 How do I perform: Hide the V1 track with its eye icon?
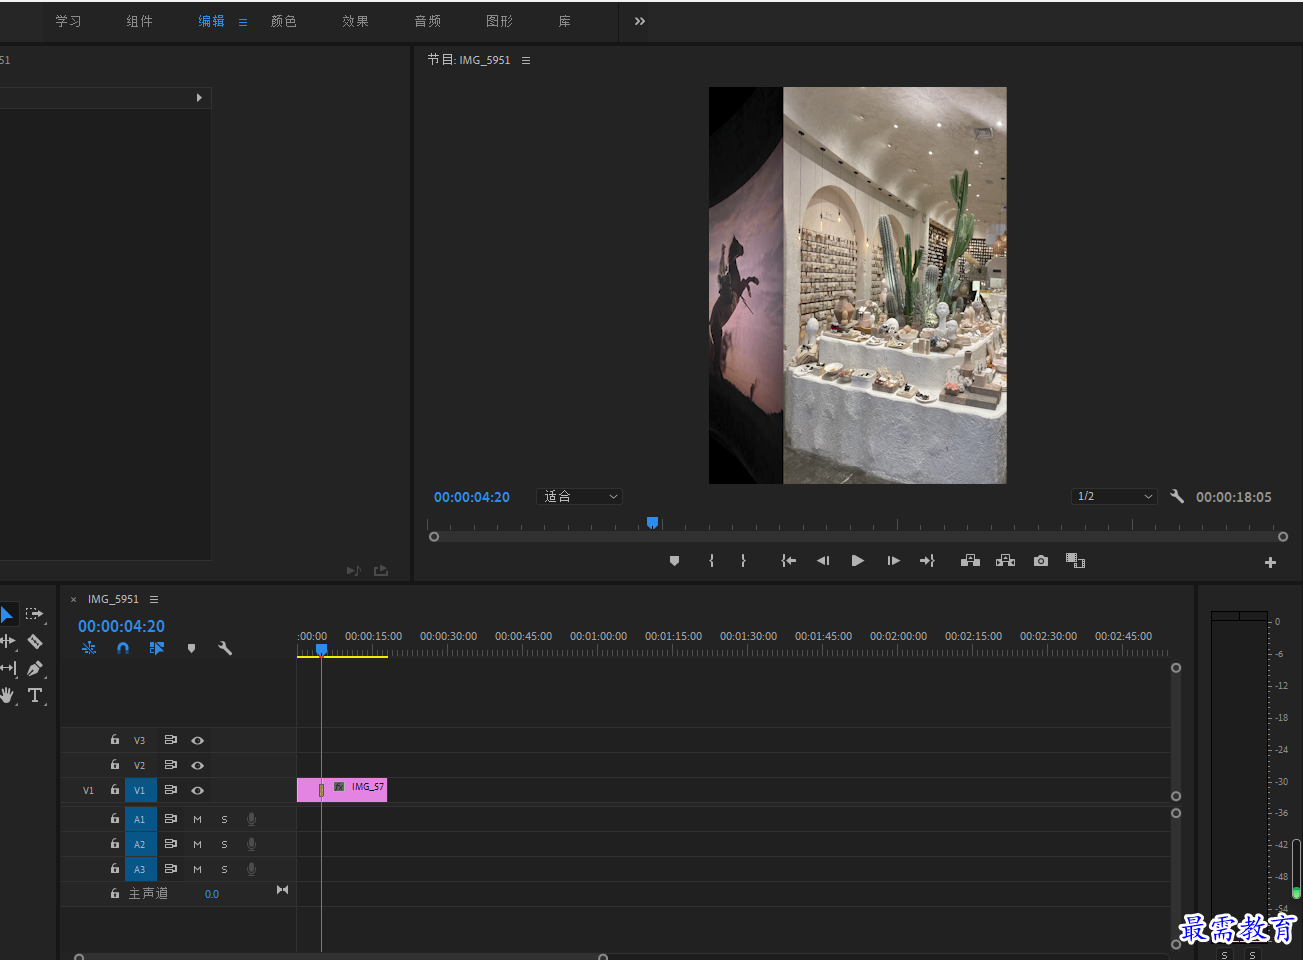tap(198, 791)
